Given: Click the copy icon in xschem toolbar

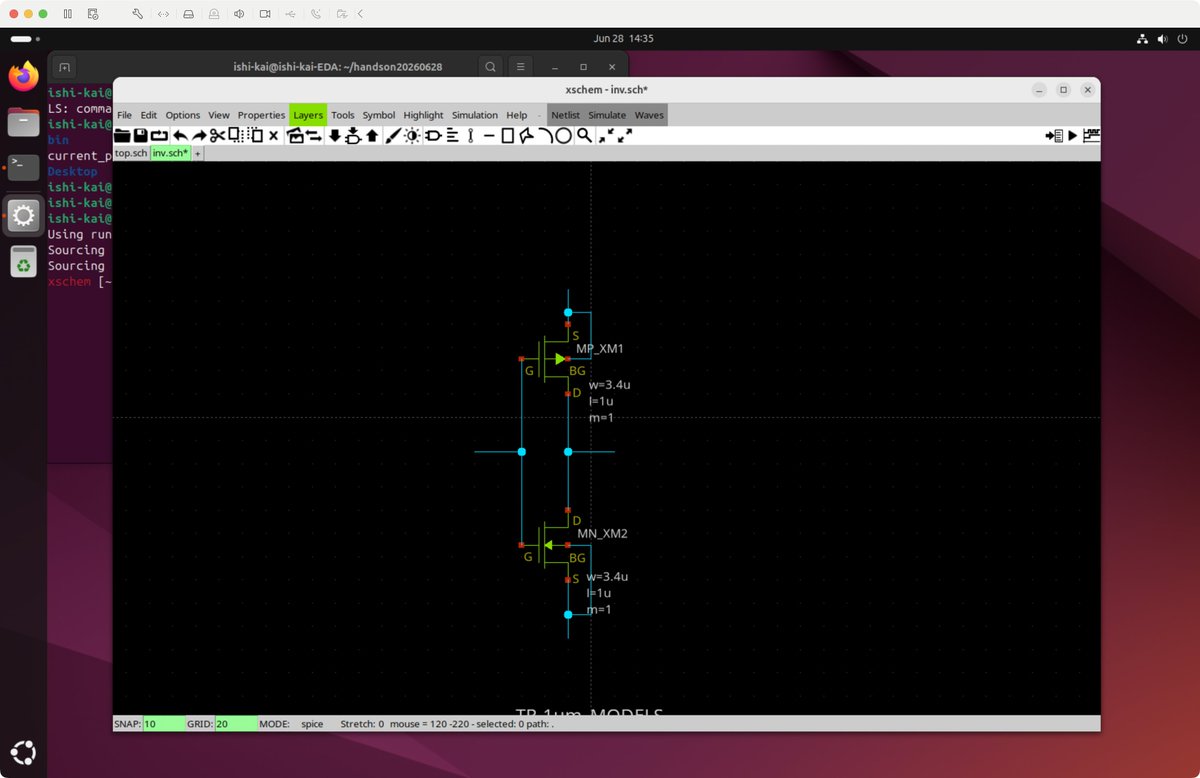Looking at the screenshot, I should coord(235,135).
